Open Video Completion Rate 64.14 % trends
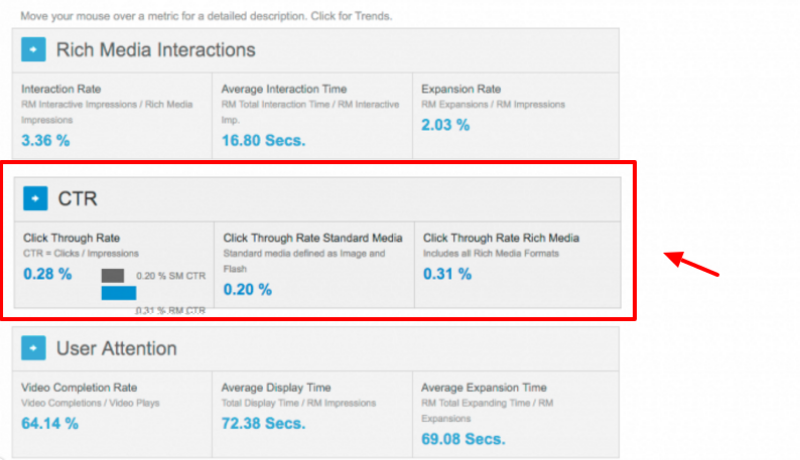 49,423
